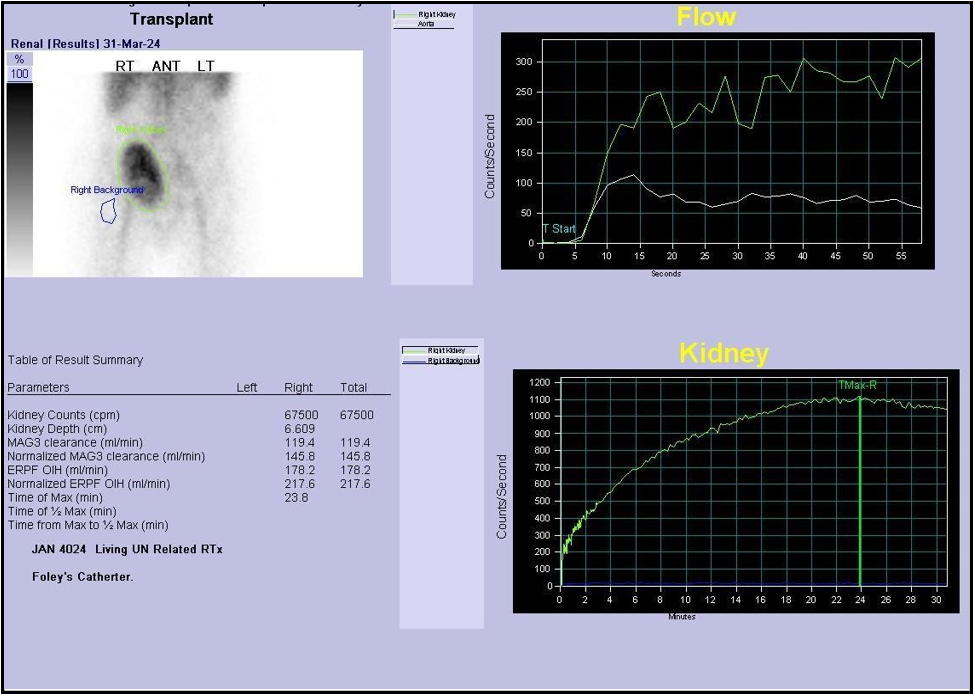Click the Parameters column header
975x696 pixels.
[x=38, y=388]
